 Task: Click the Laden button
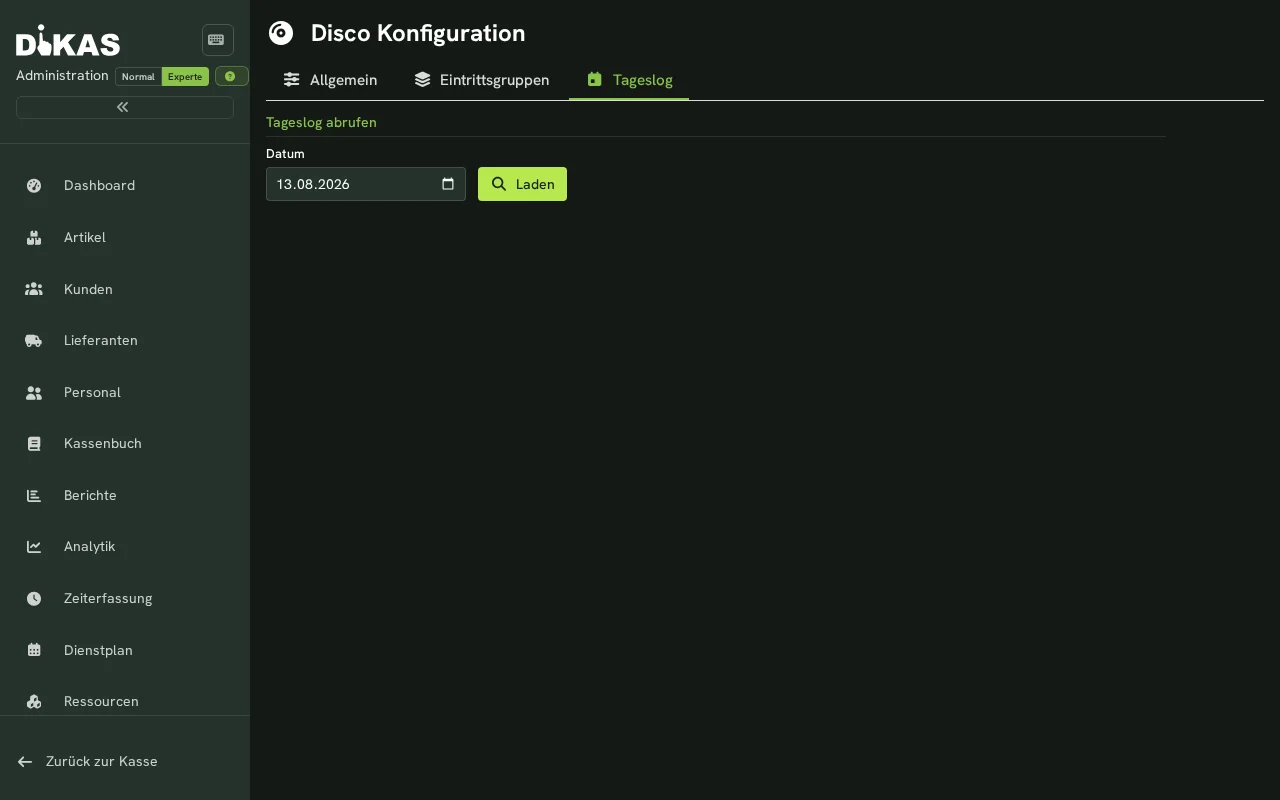pos(522,184)
